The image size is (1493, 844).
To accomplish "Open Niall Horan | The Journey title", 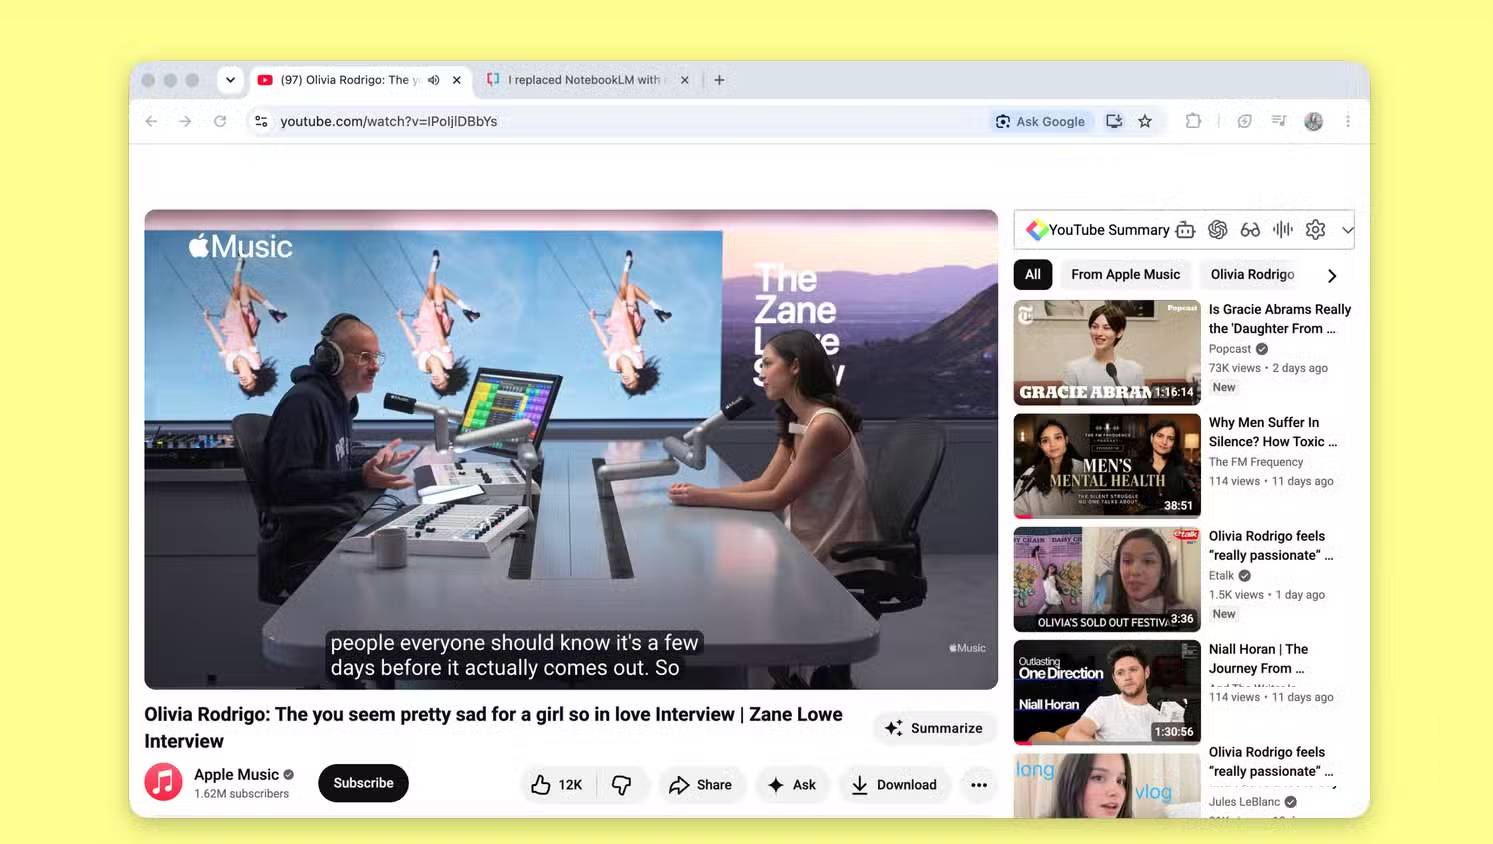I will click(1259, 659).
